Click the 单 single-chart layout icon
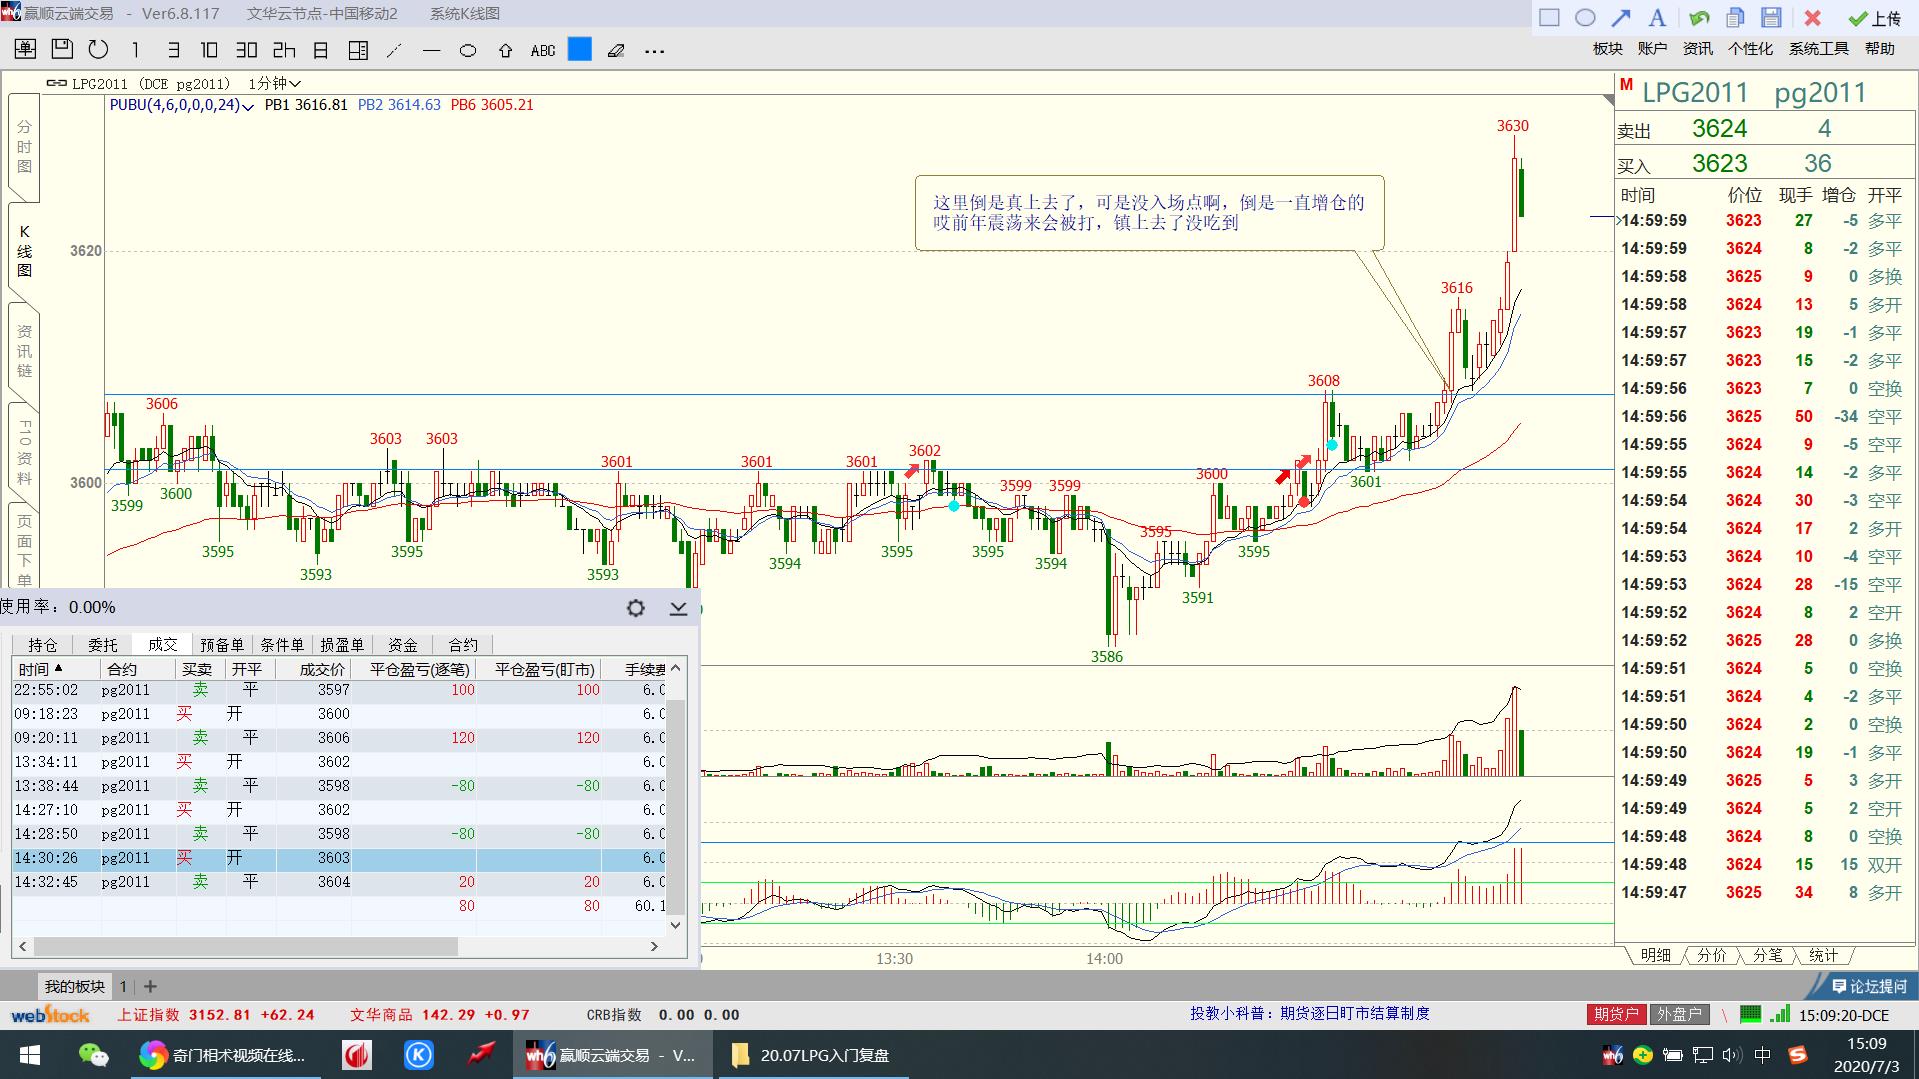 25,50
